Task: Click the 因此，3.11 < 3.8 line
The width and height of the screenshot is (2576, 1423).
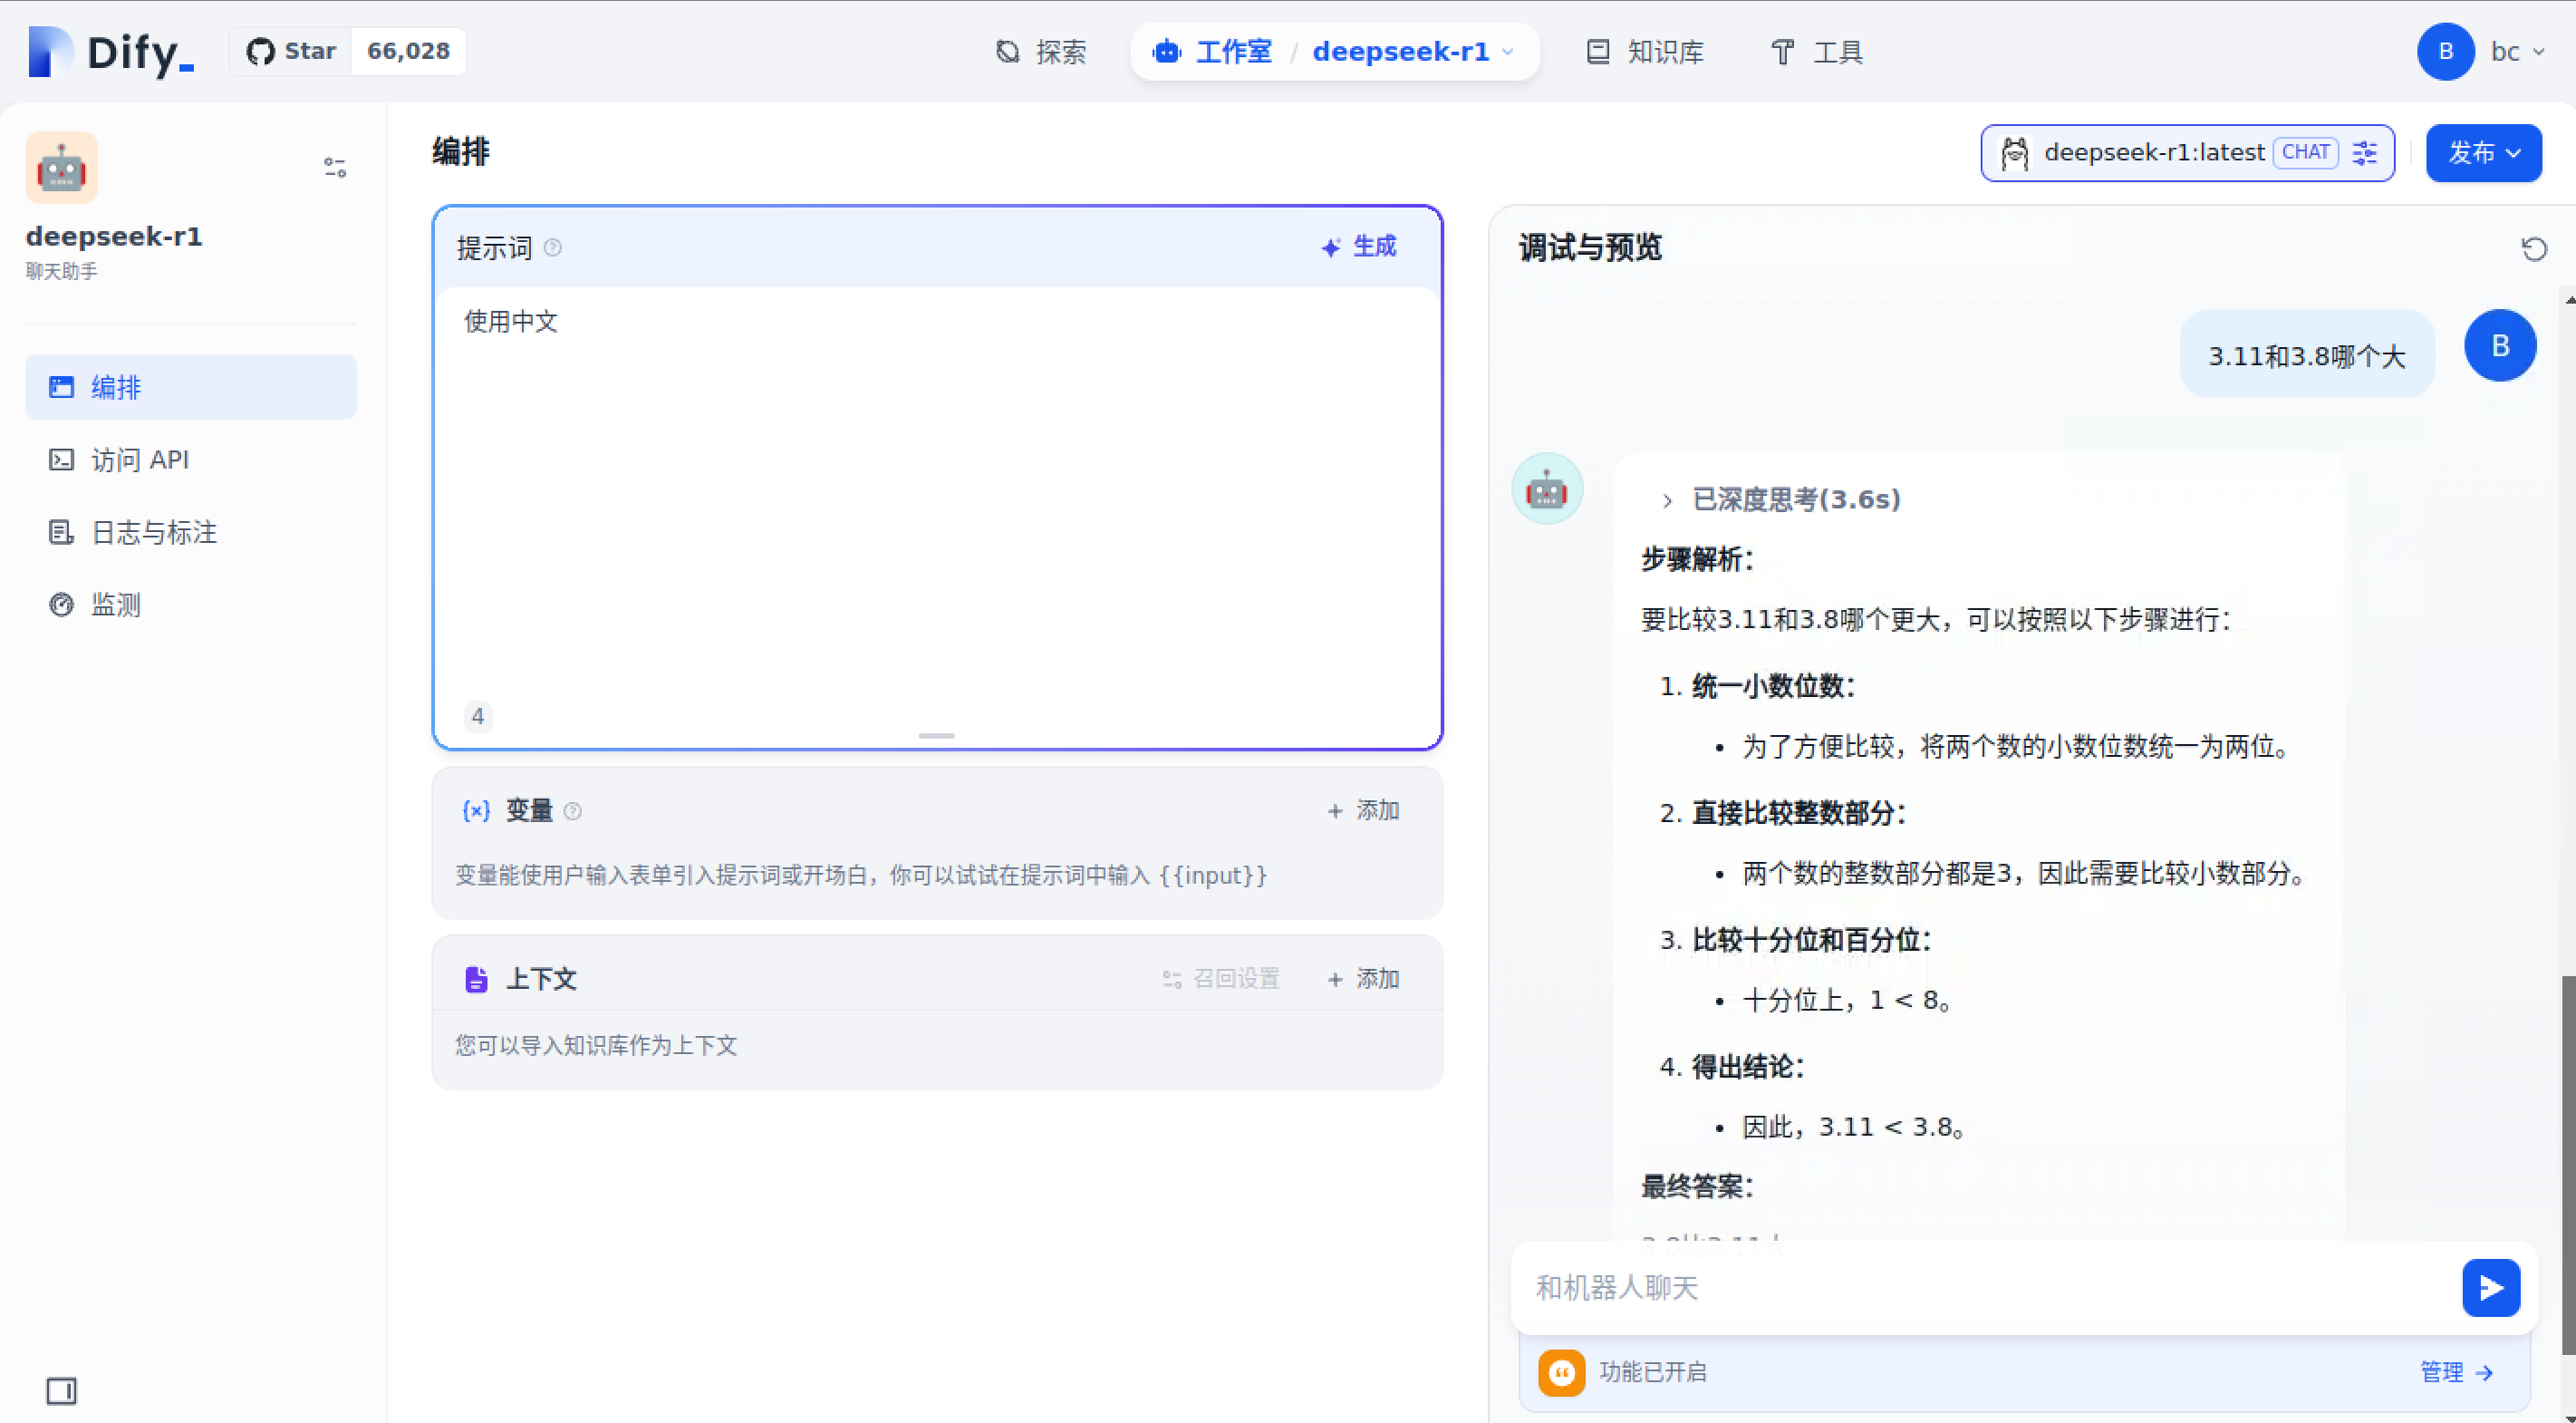Action: tap(1855, 1127)
